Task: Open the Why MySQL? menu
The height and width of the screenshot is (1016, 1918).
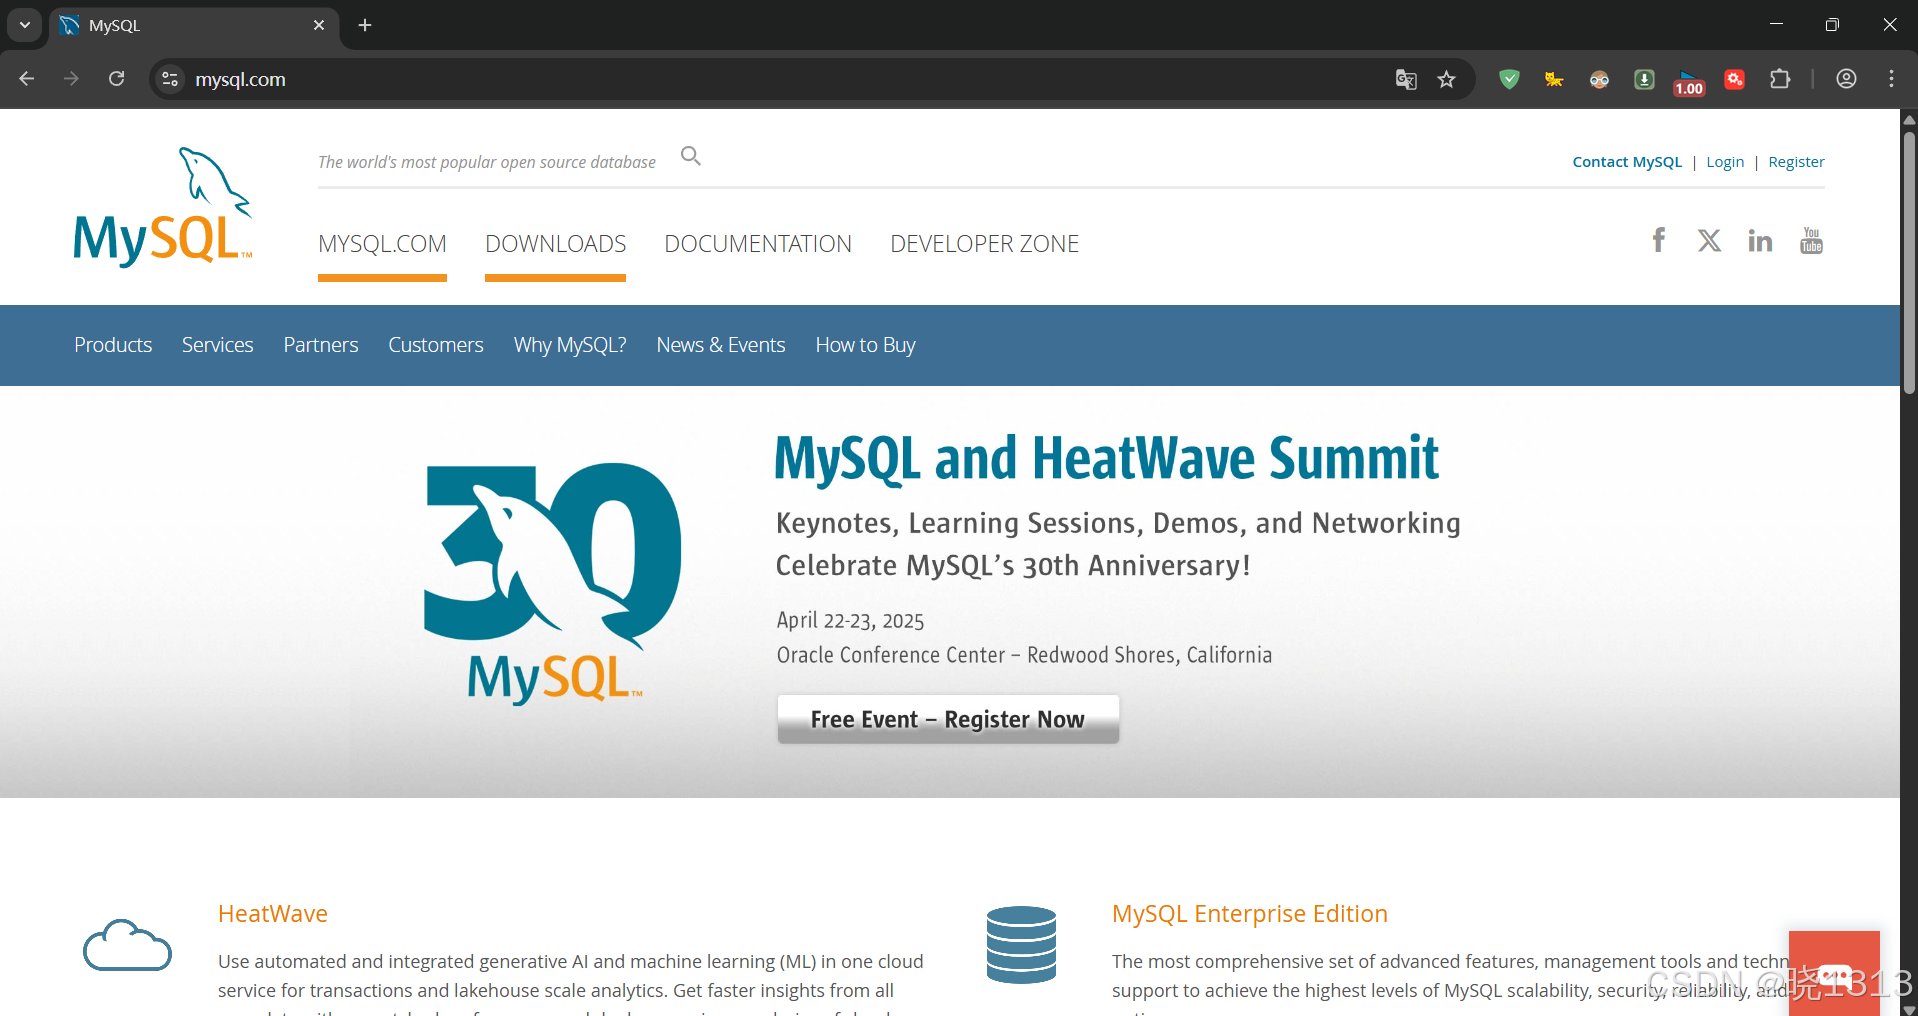Action: (570, 345)
